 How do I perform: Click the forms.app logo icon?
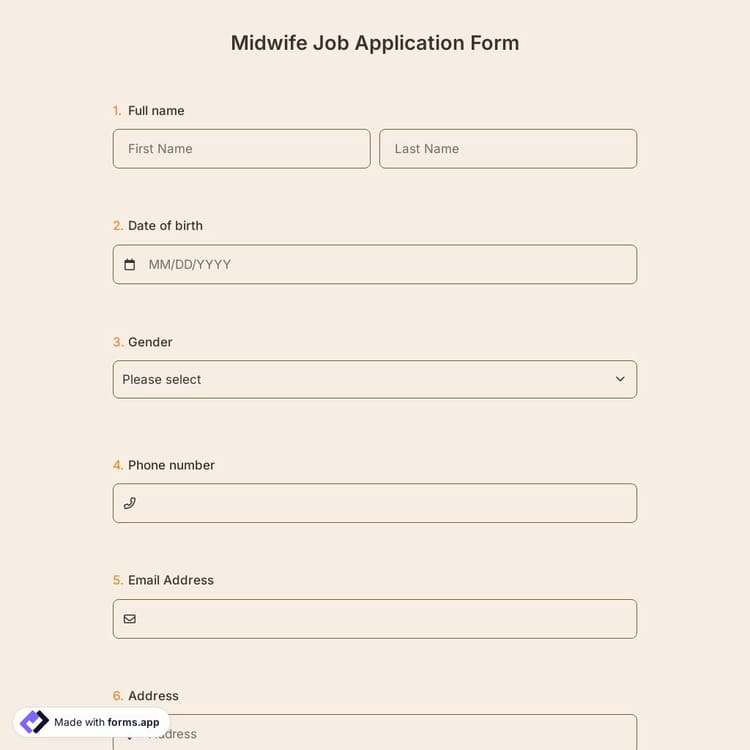pyautogui.click(x=34, y=722)
